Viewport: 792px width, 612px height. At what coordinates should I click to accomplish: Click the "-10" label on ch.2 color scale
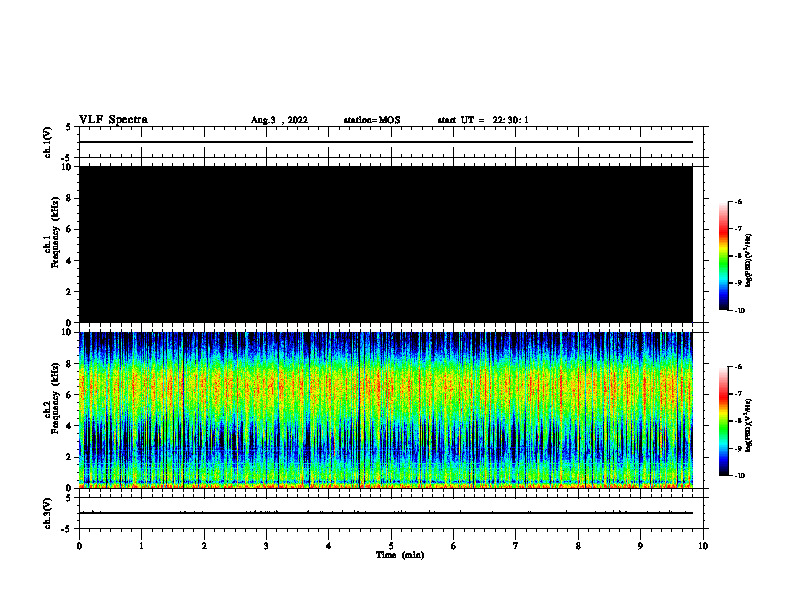[x=739, y=476]
